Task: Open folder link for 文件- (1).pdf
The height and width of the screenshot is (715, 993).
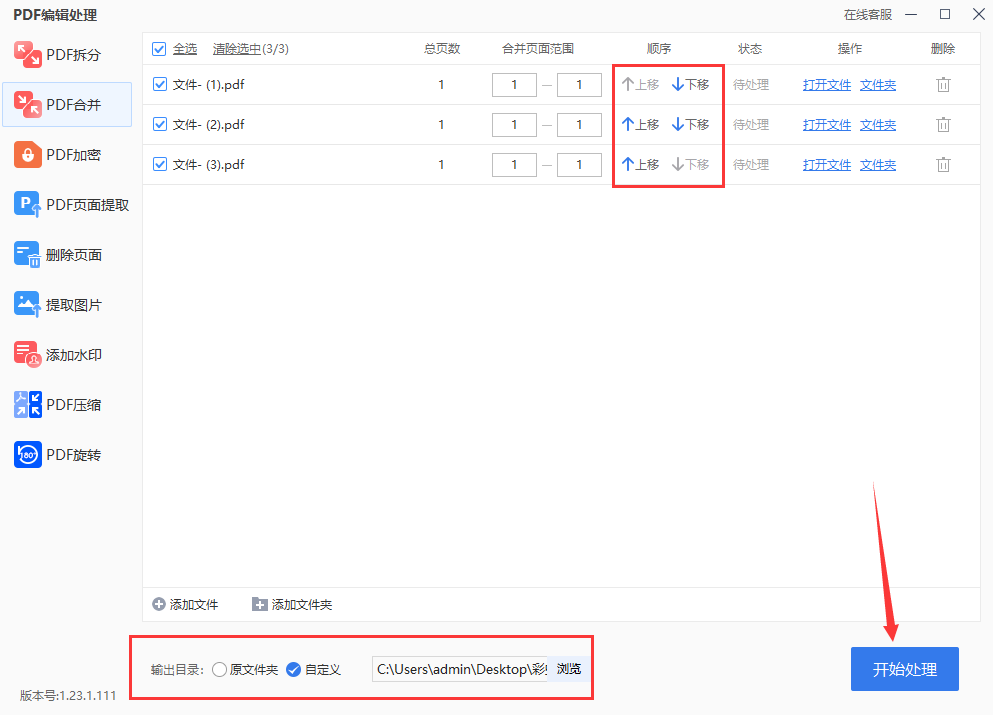Action: pyautogui.click(x=878, y=85)
